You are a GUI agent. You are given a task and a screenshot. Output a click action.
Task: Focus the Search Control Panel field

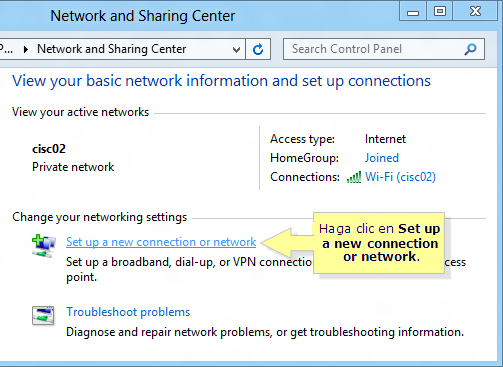(377, 49)
